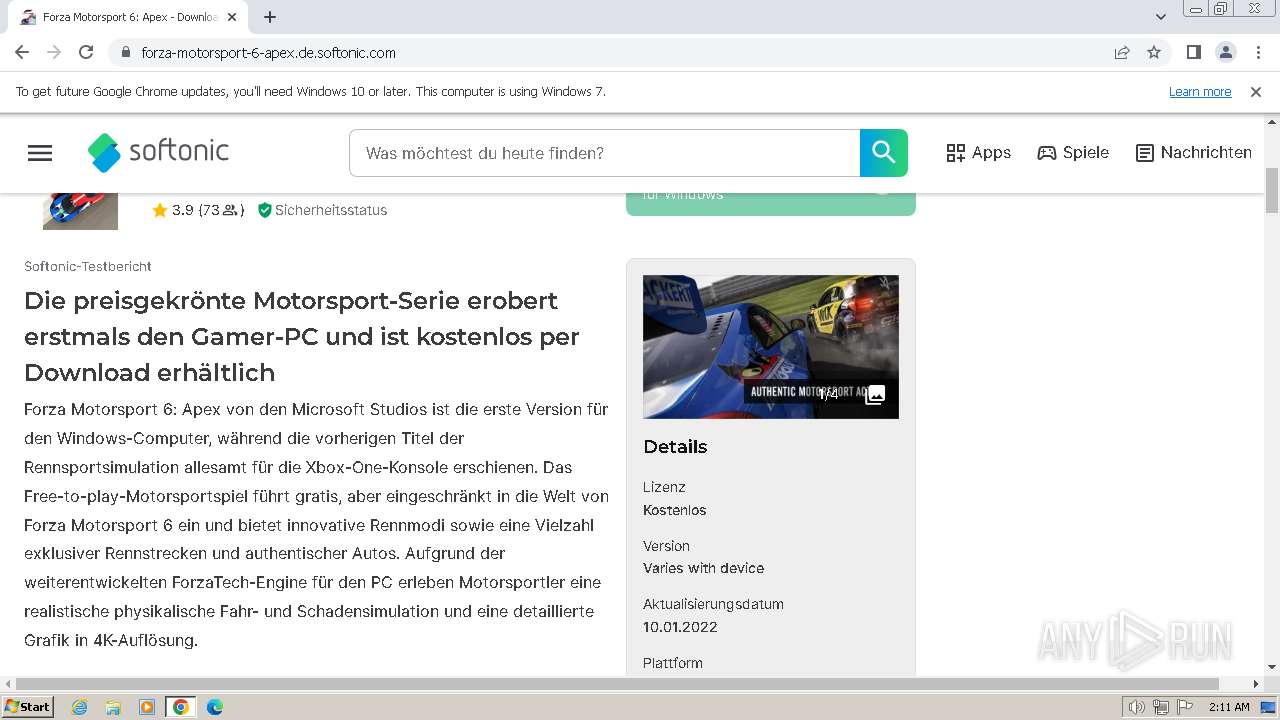Click the 'Plattform' label
Viewport: 1280px width, 720px height.
point(673,663)
